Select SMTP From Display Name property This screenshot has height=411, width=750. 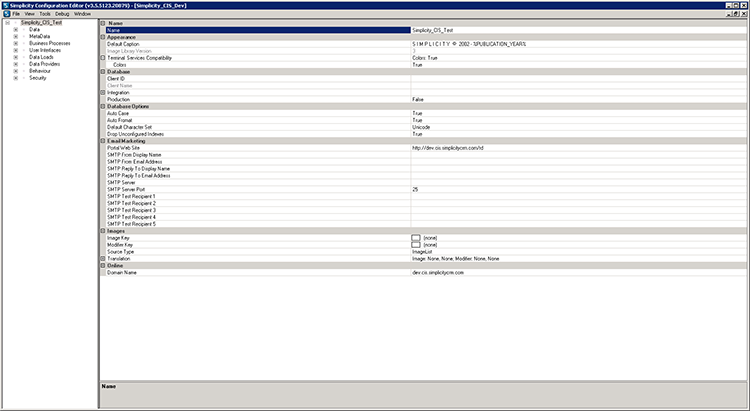click(258, 155)
